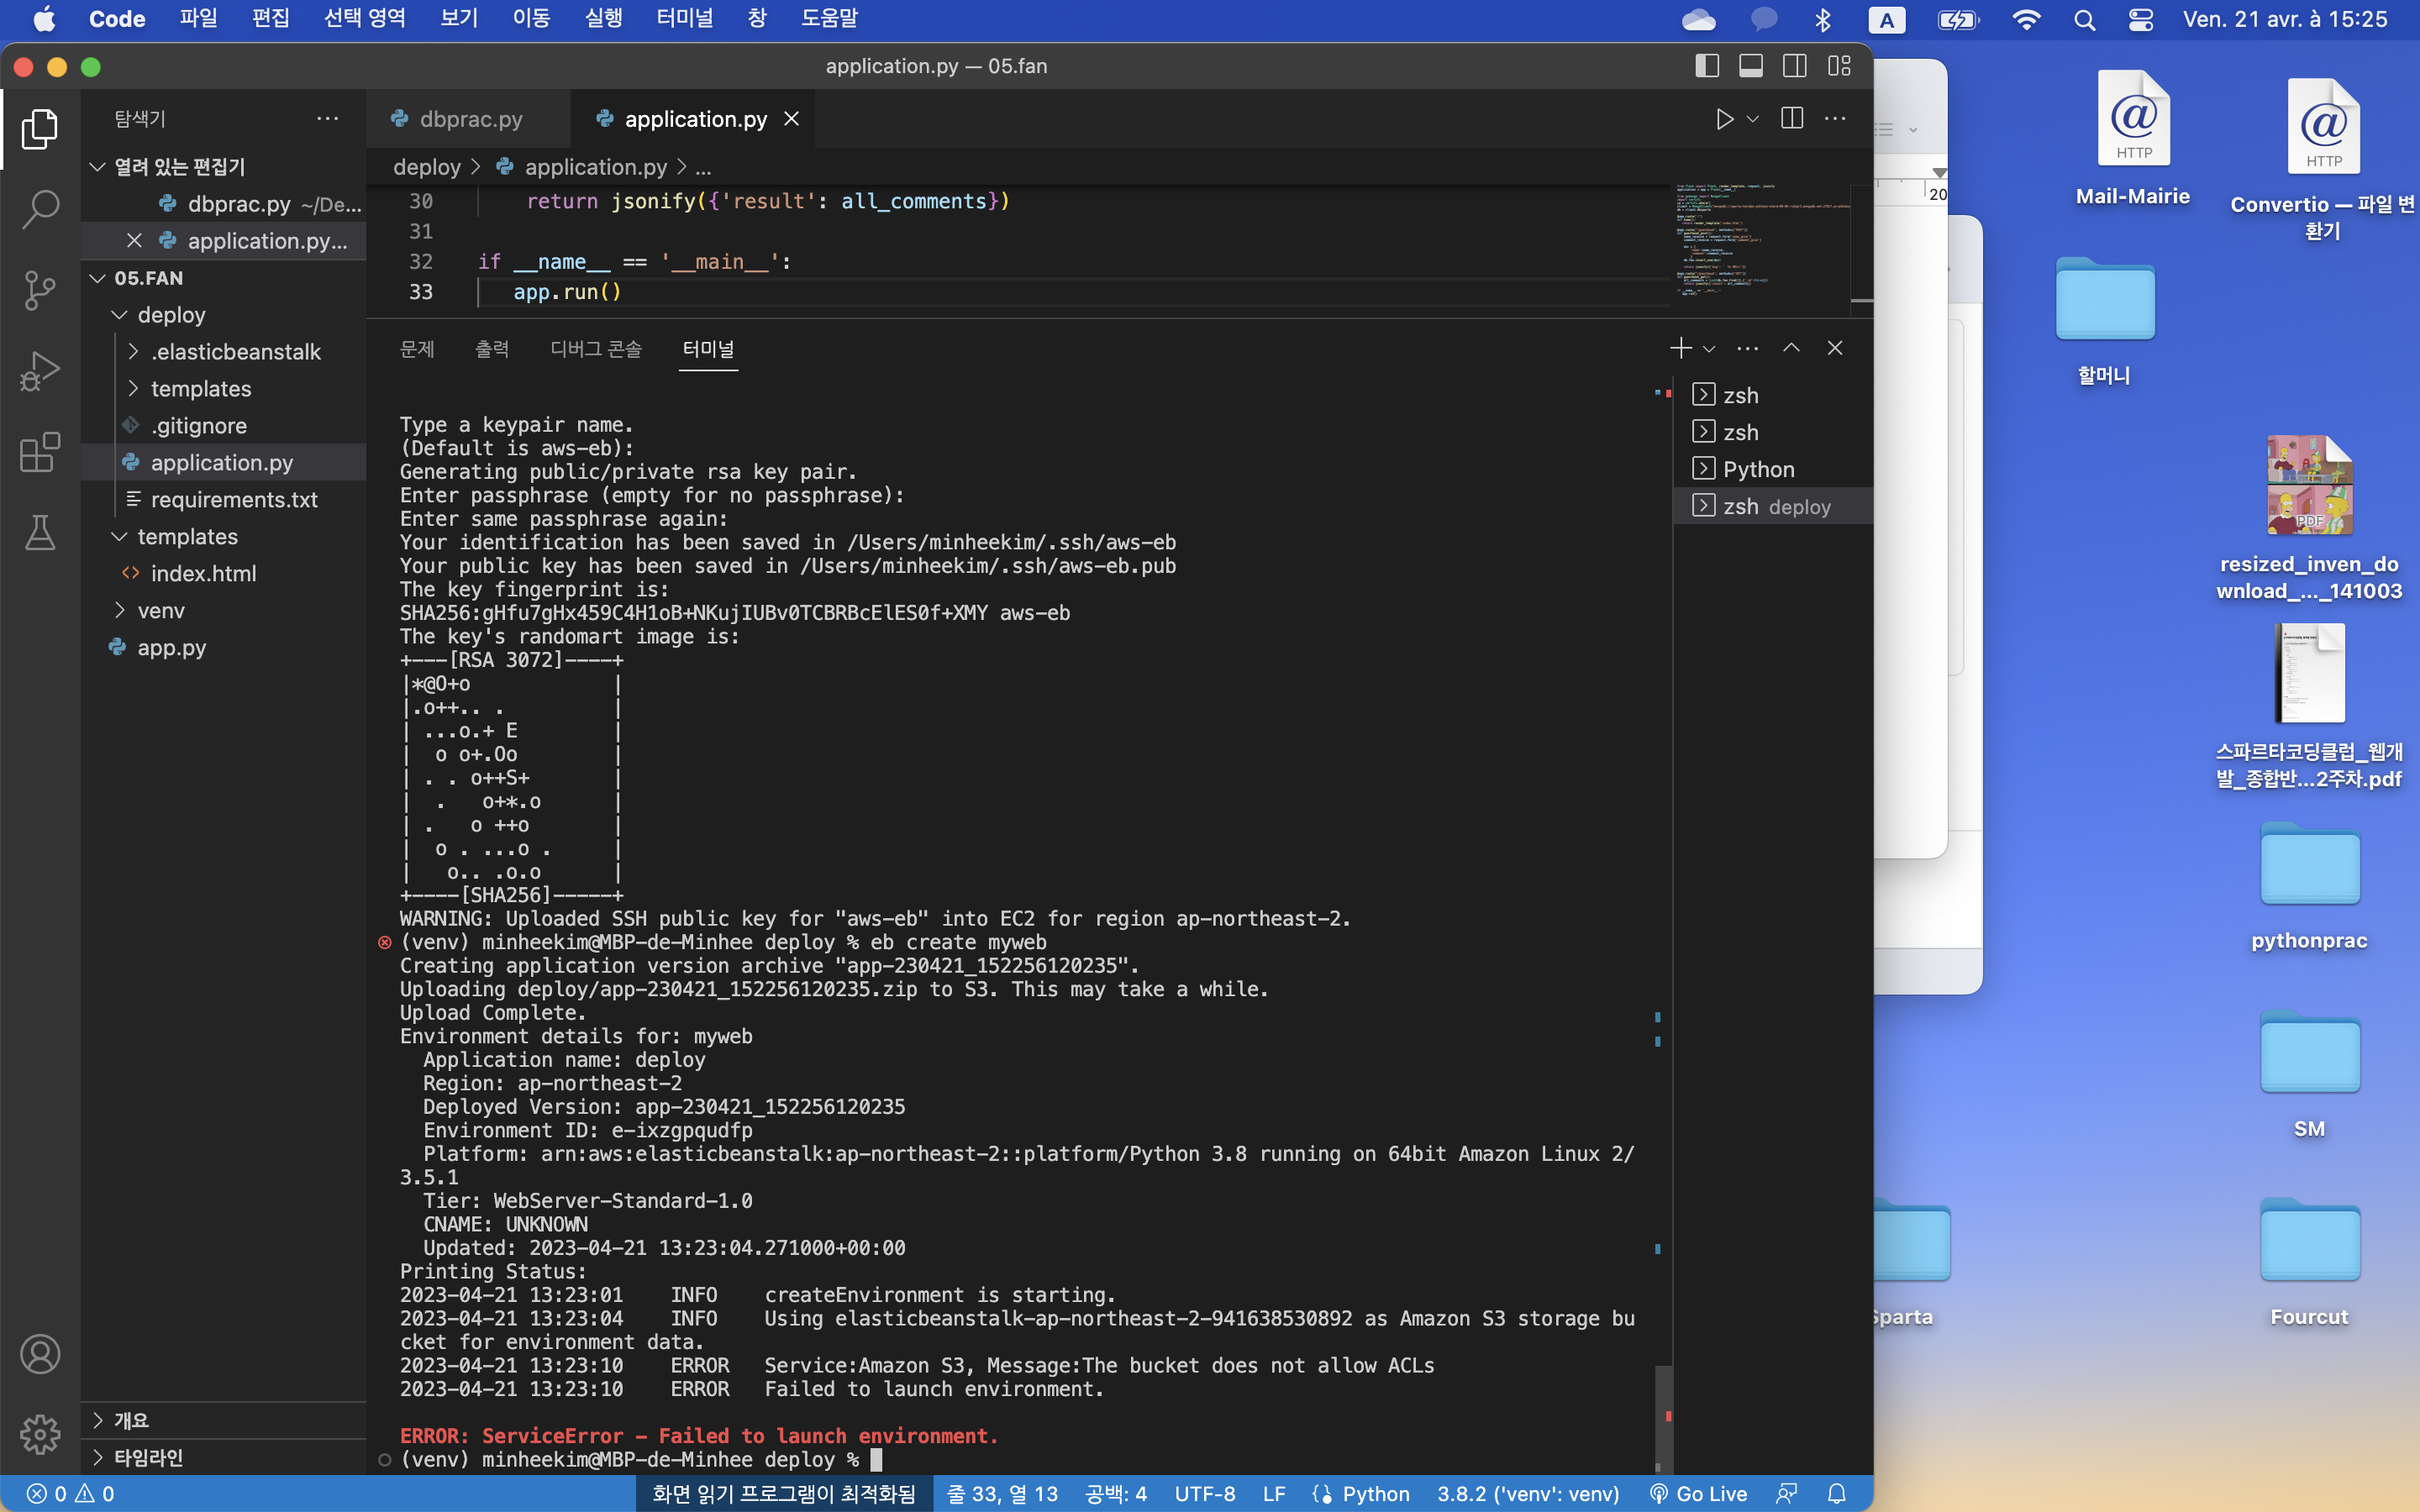2420x1512 pixels.
Task: Open the new terminal profile dropdown
Action: [x=1709, y=348]
